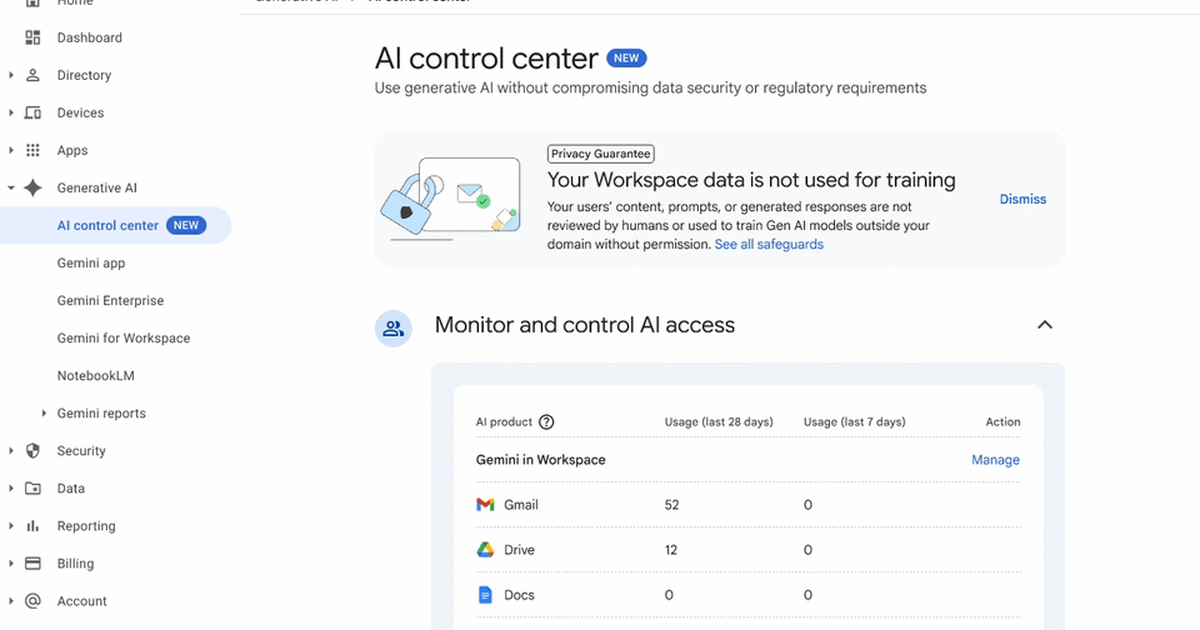Click the AI control center page title

pos(486,58)
